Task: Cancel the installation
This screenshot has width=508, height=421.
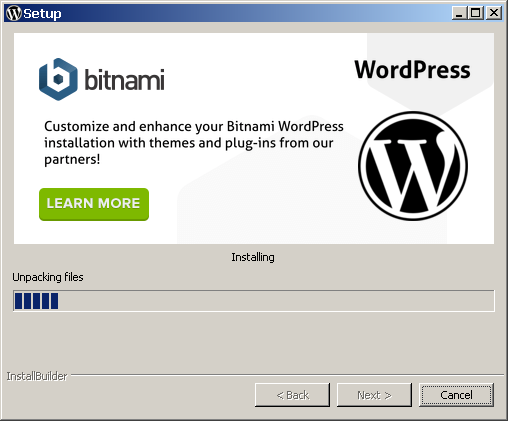Action: point(456,395)
